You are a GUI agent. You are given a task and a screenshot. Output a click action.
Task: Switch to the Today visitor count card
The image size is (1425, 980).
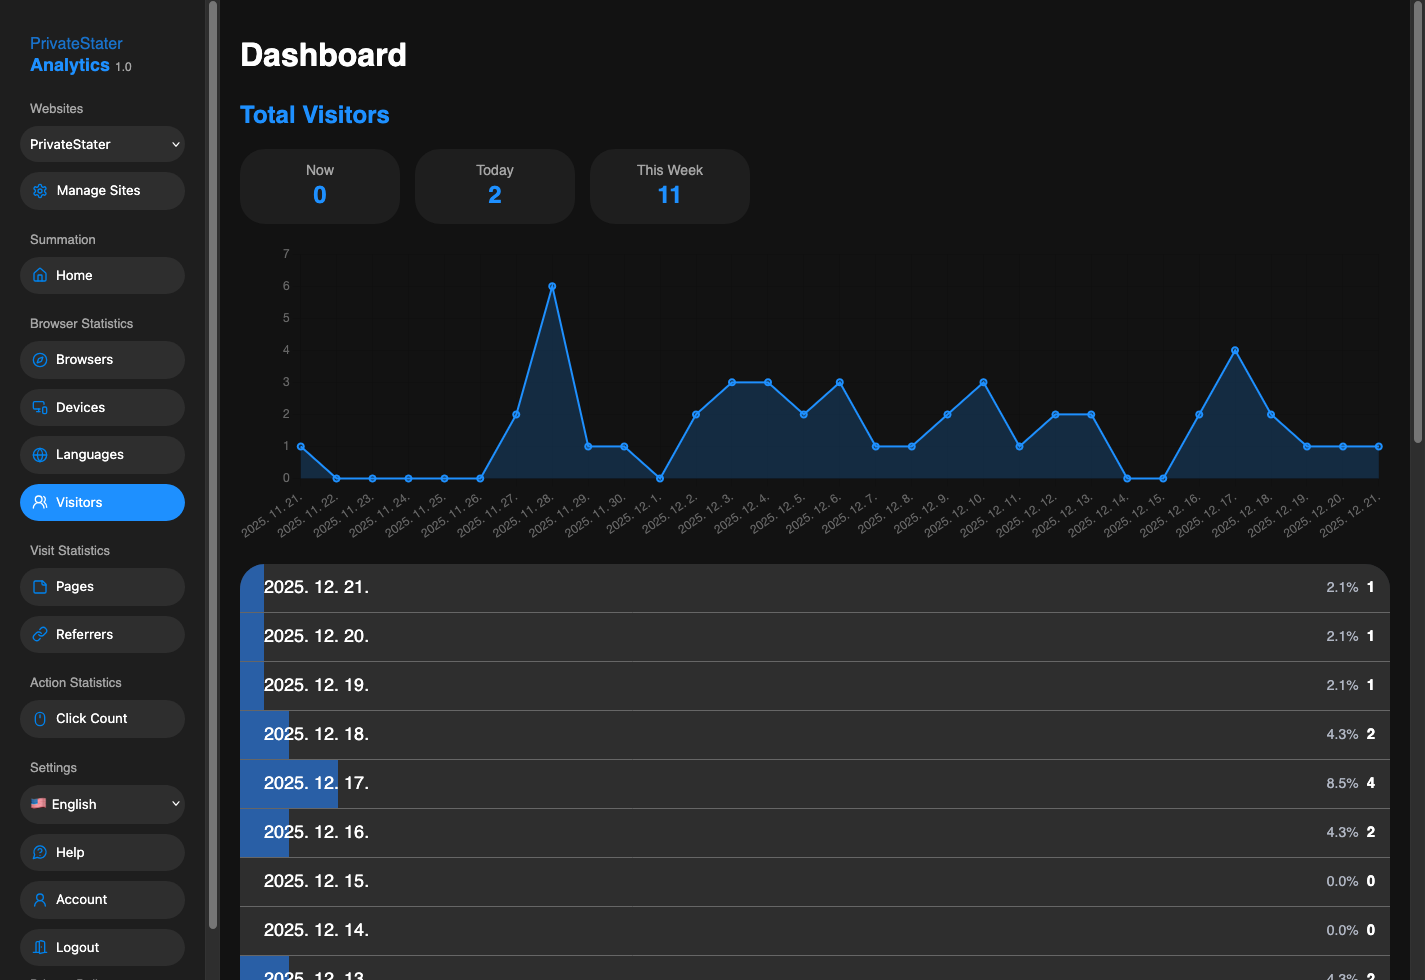494,186
